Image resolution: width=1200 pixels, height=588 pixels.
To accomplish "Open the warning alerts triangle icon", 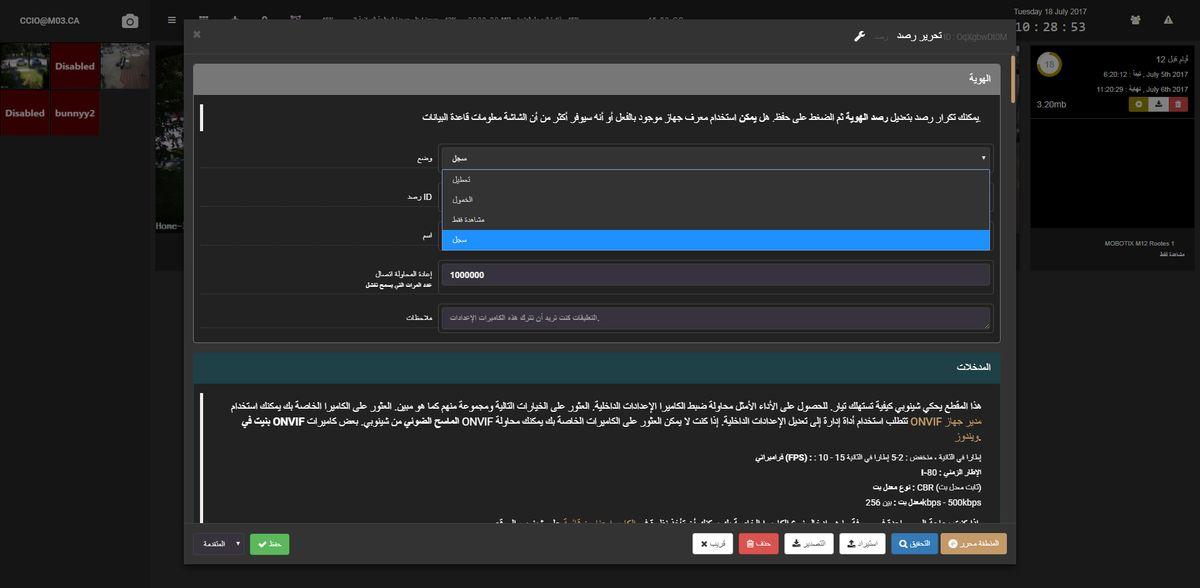I will point(1168,20).
